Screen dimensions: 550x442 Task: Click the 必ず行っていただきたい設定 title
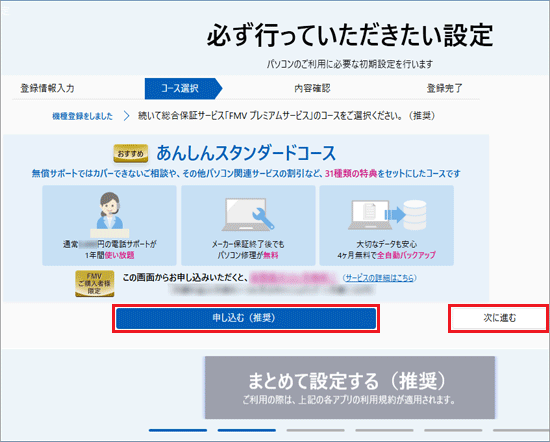350,35
